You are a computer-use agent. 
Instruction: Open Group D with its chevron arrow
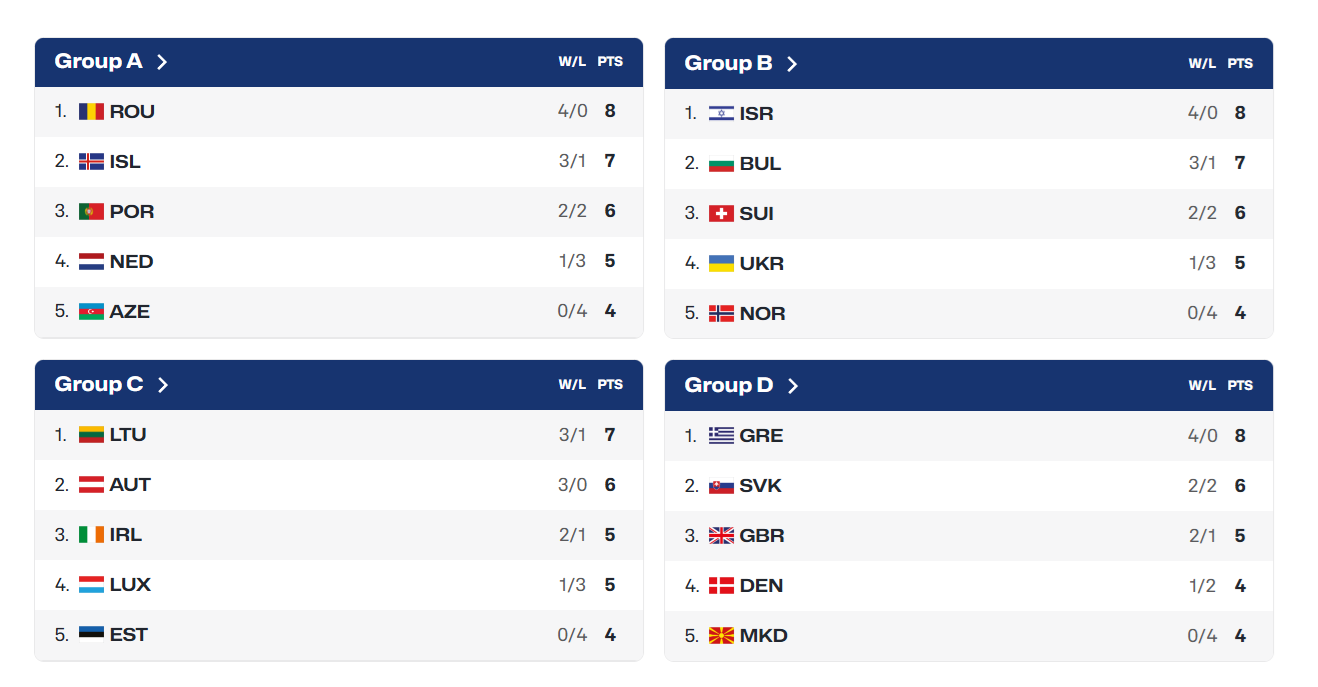(793, 386)
